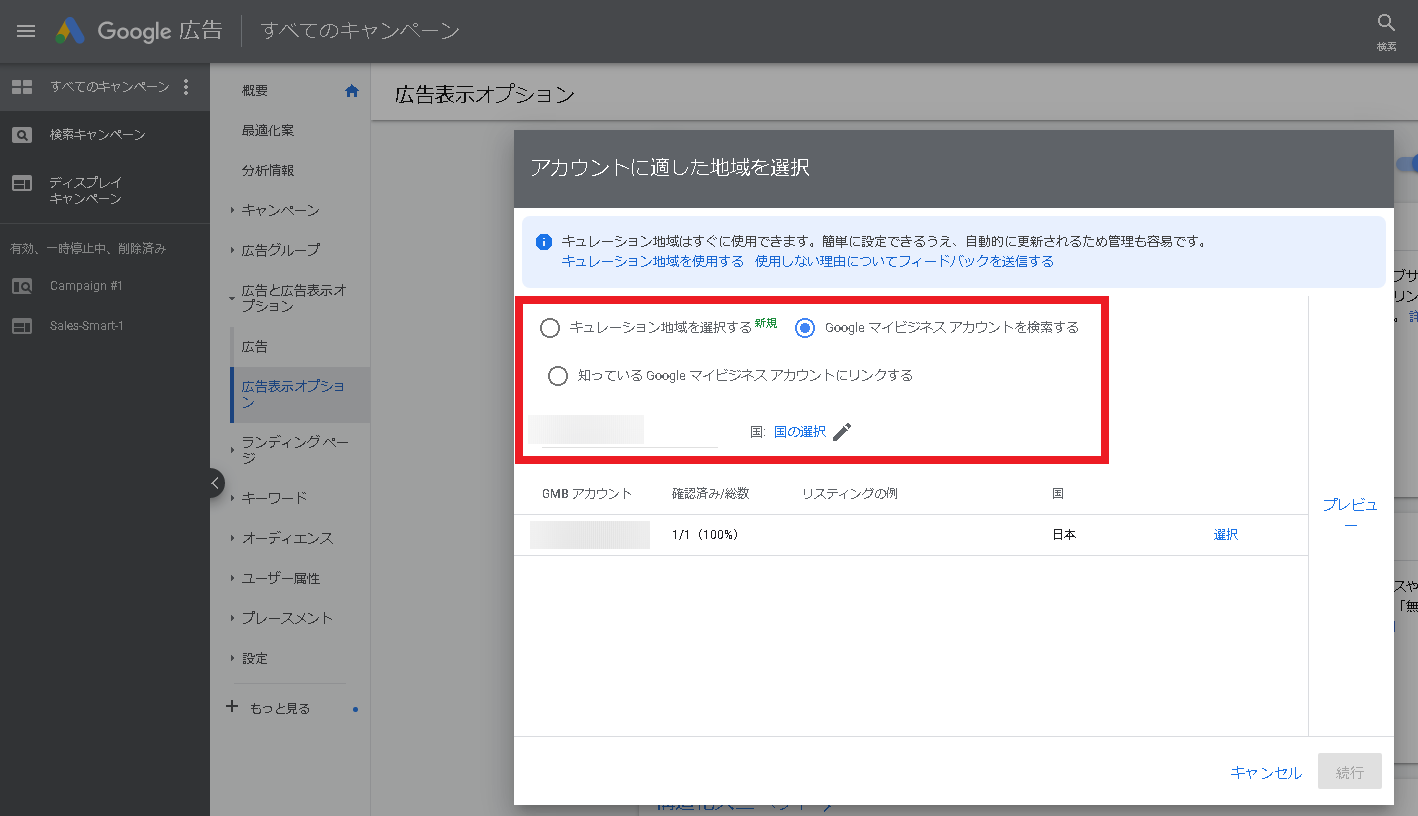1418x816 pixels.
Task: Click the Sales-Smart-1 icon
Action: coord(22,326)
